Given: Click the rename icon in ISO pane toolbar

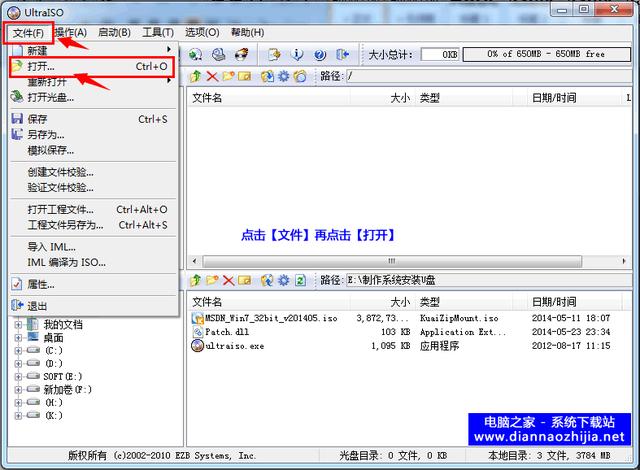Looking at the screenshot, I should (244, 76).
